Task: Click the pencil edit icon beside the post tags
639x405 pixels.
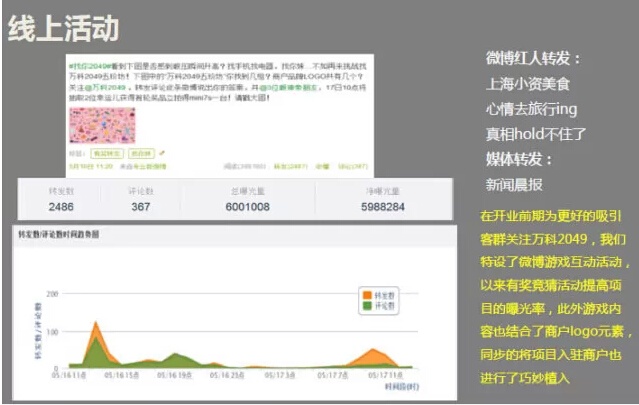Action: pos(162,154)
